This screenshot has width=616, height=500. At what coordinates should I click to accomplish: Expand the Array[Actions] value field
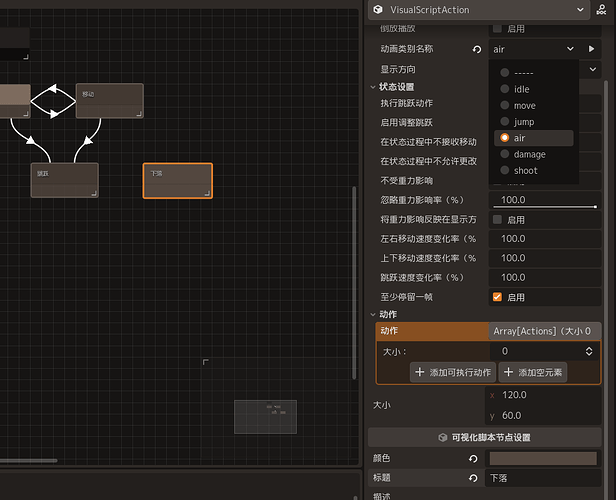(x=545, y=331)
